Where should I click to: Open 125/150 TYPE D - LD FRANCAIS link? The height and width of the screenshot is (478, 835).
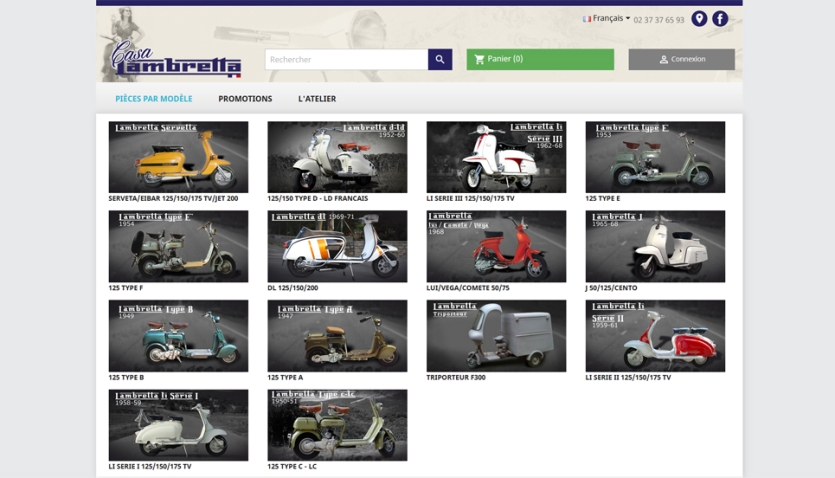pyautogui.click(x=317, y=198)
